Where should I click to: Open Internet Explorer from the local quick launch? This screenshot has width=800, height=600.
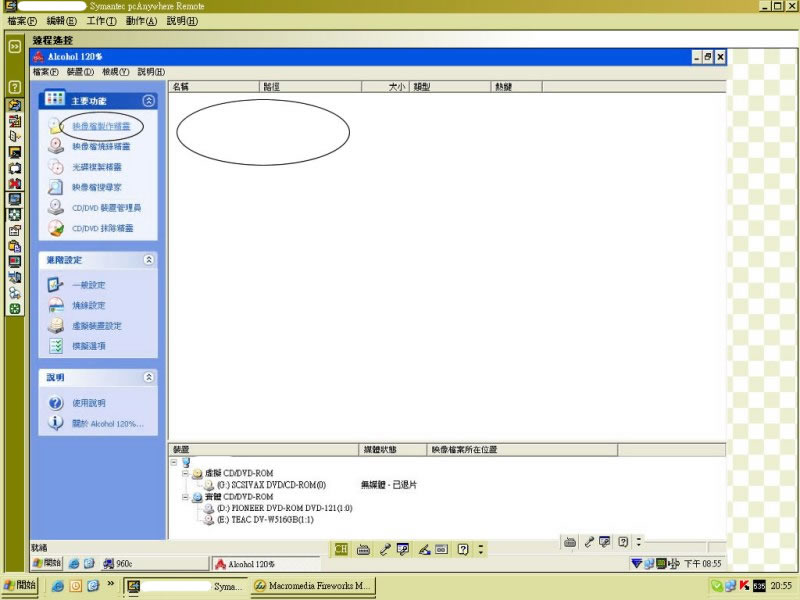pos(58,586)
